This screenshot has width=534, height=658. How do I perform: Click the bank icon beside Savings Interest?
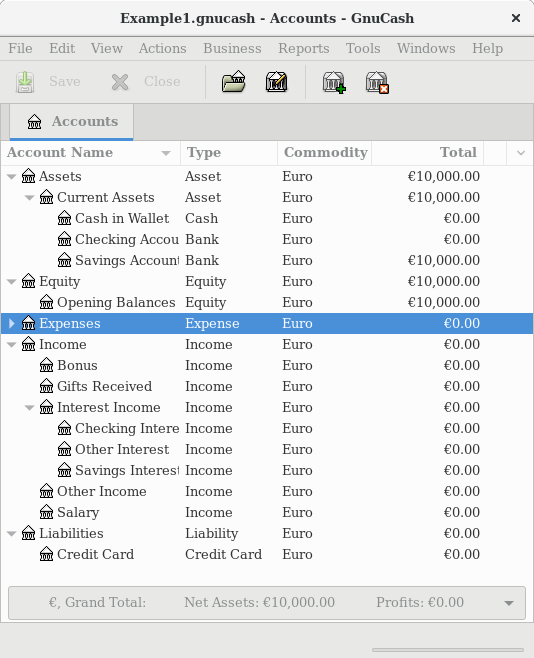(x=65, y=470)
